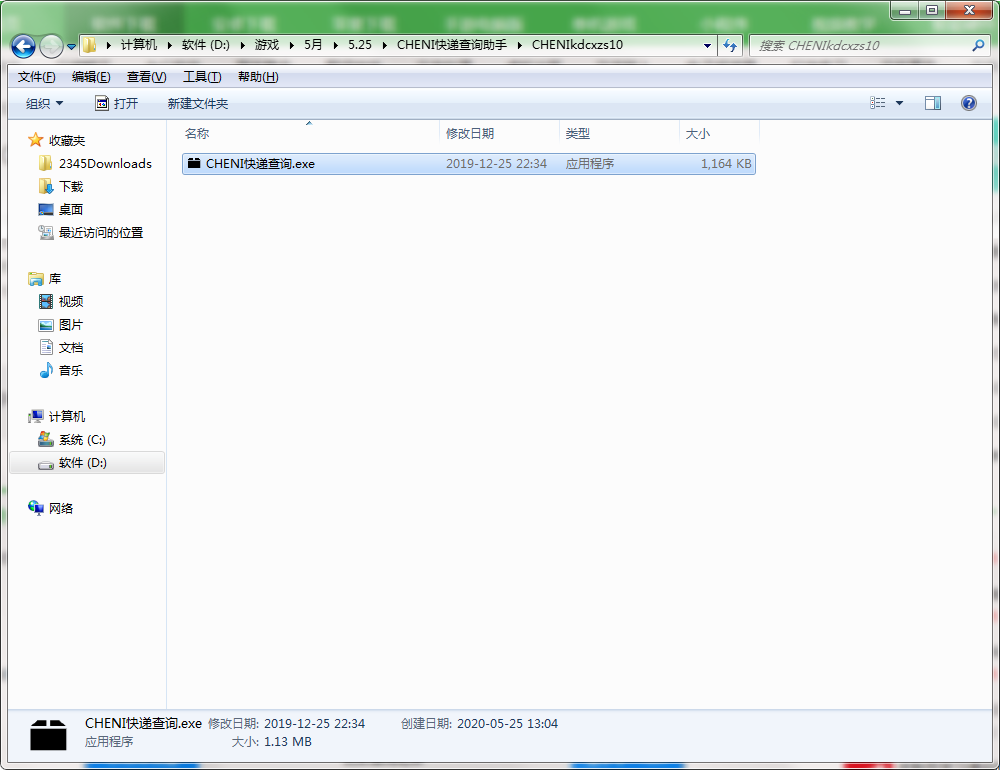Expand the 组织 dropdown

pos(45,103)
